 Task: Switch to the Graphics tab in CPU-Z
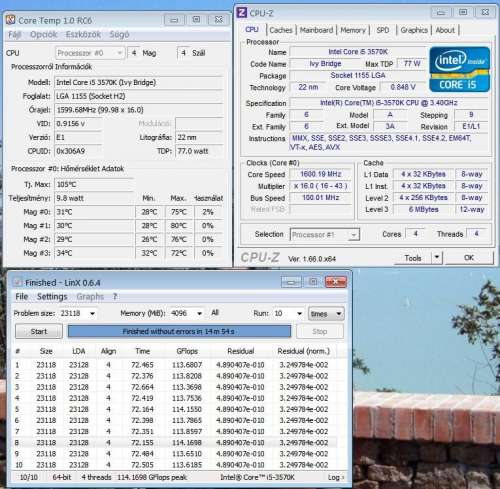[x=414, y=30]
